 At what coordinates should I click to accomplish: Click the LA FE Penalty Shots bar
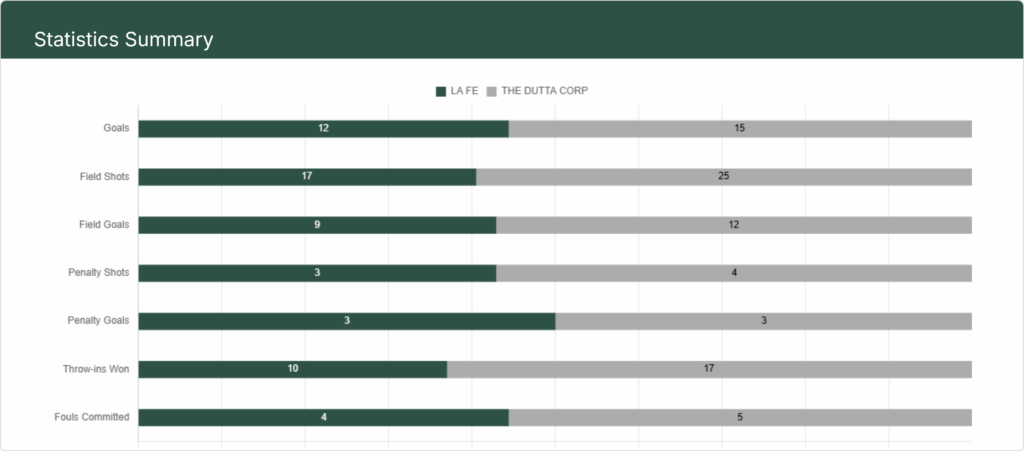(x=317, y=273)
